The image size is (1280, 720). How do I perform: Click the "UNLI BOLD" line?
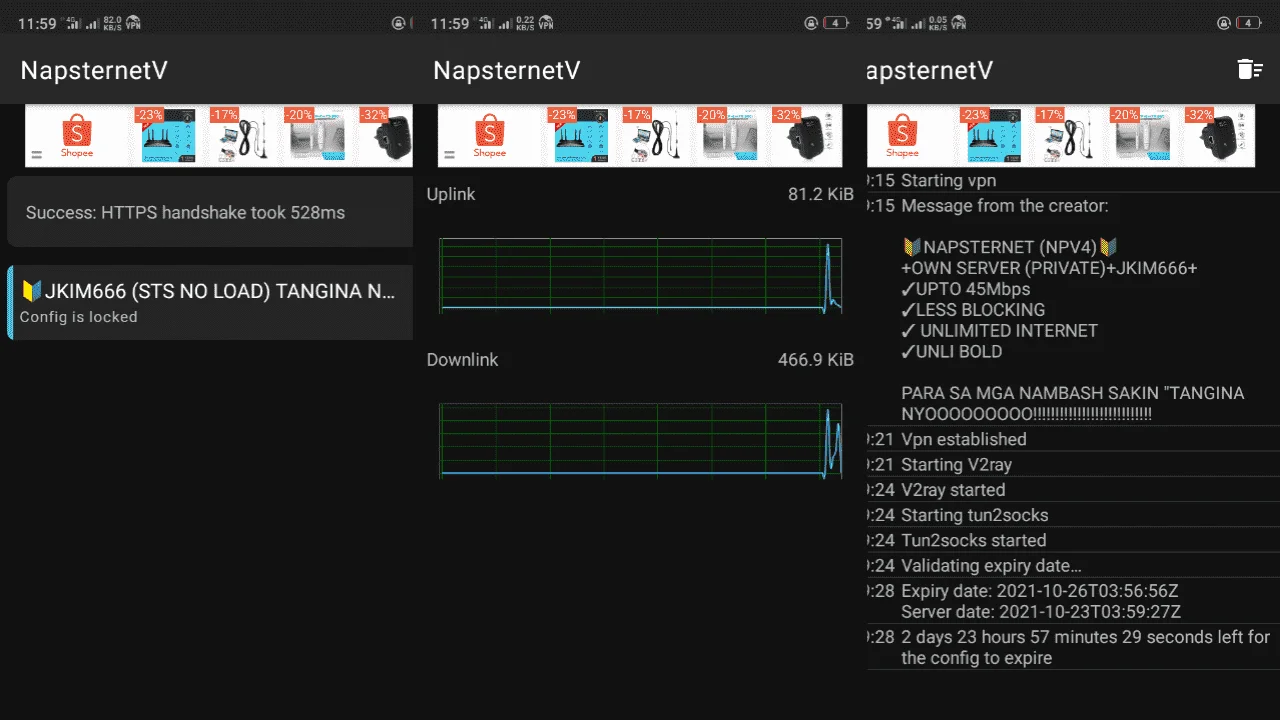click(x=952, y=352)
